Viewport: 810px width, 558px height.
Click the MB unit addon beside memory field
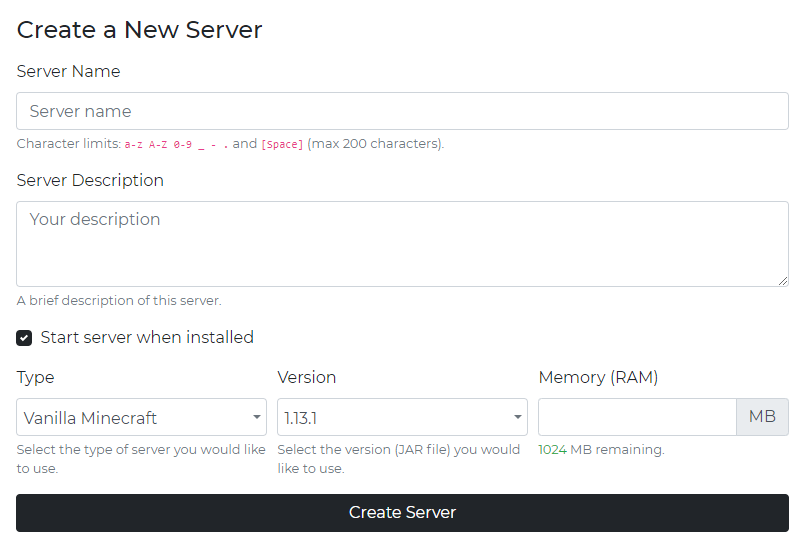click(x=762, y=417)
